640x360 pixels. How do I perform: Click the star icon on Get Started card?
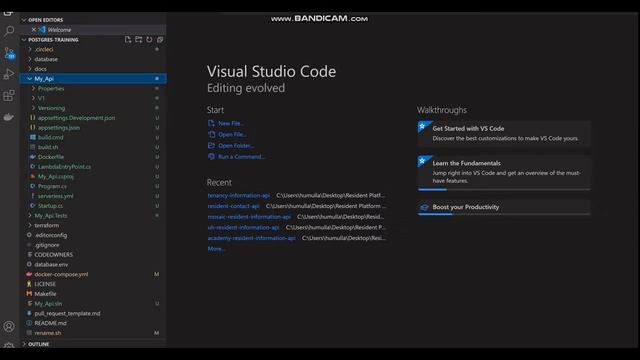(x=422, y=126)
